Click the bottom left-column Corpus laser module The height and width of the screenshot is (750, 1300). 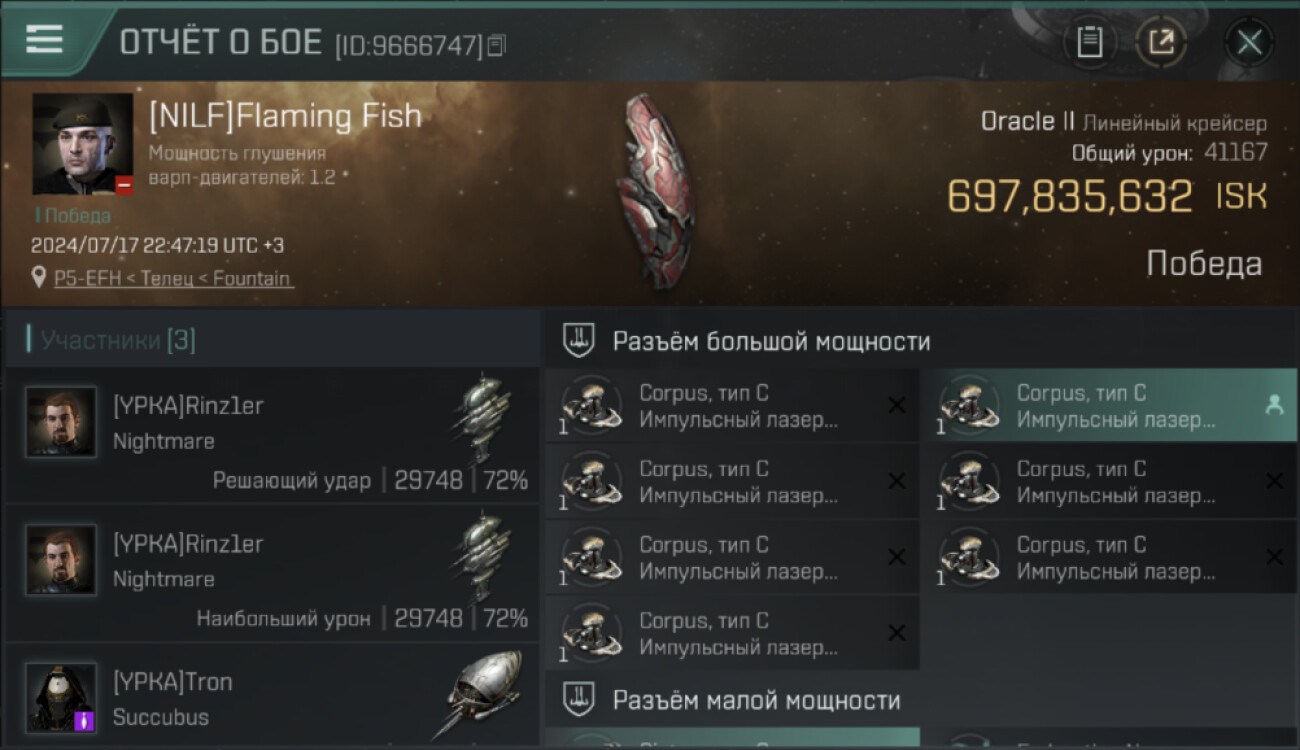coord(732,633)
